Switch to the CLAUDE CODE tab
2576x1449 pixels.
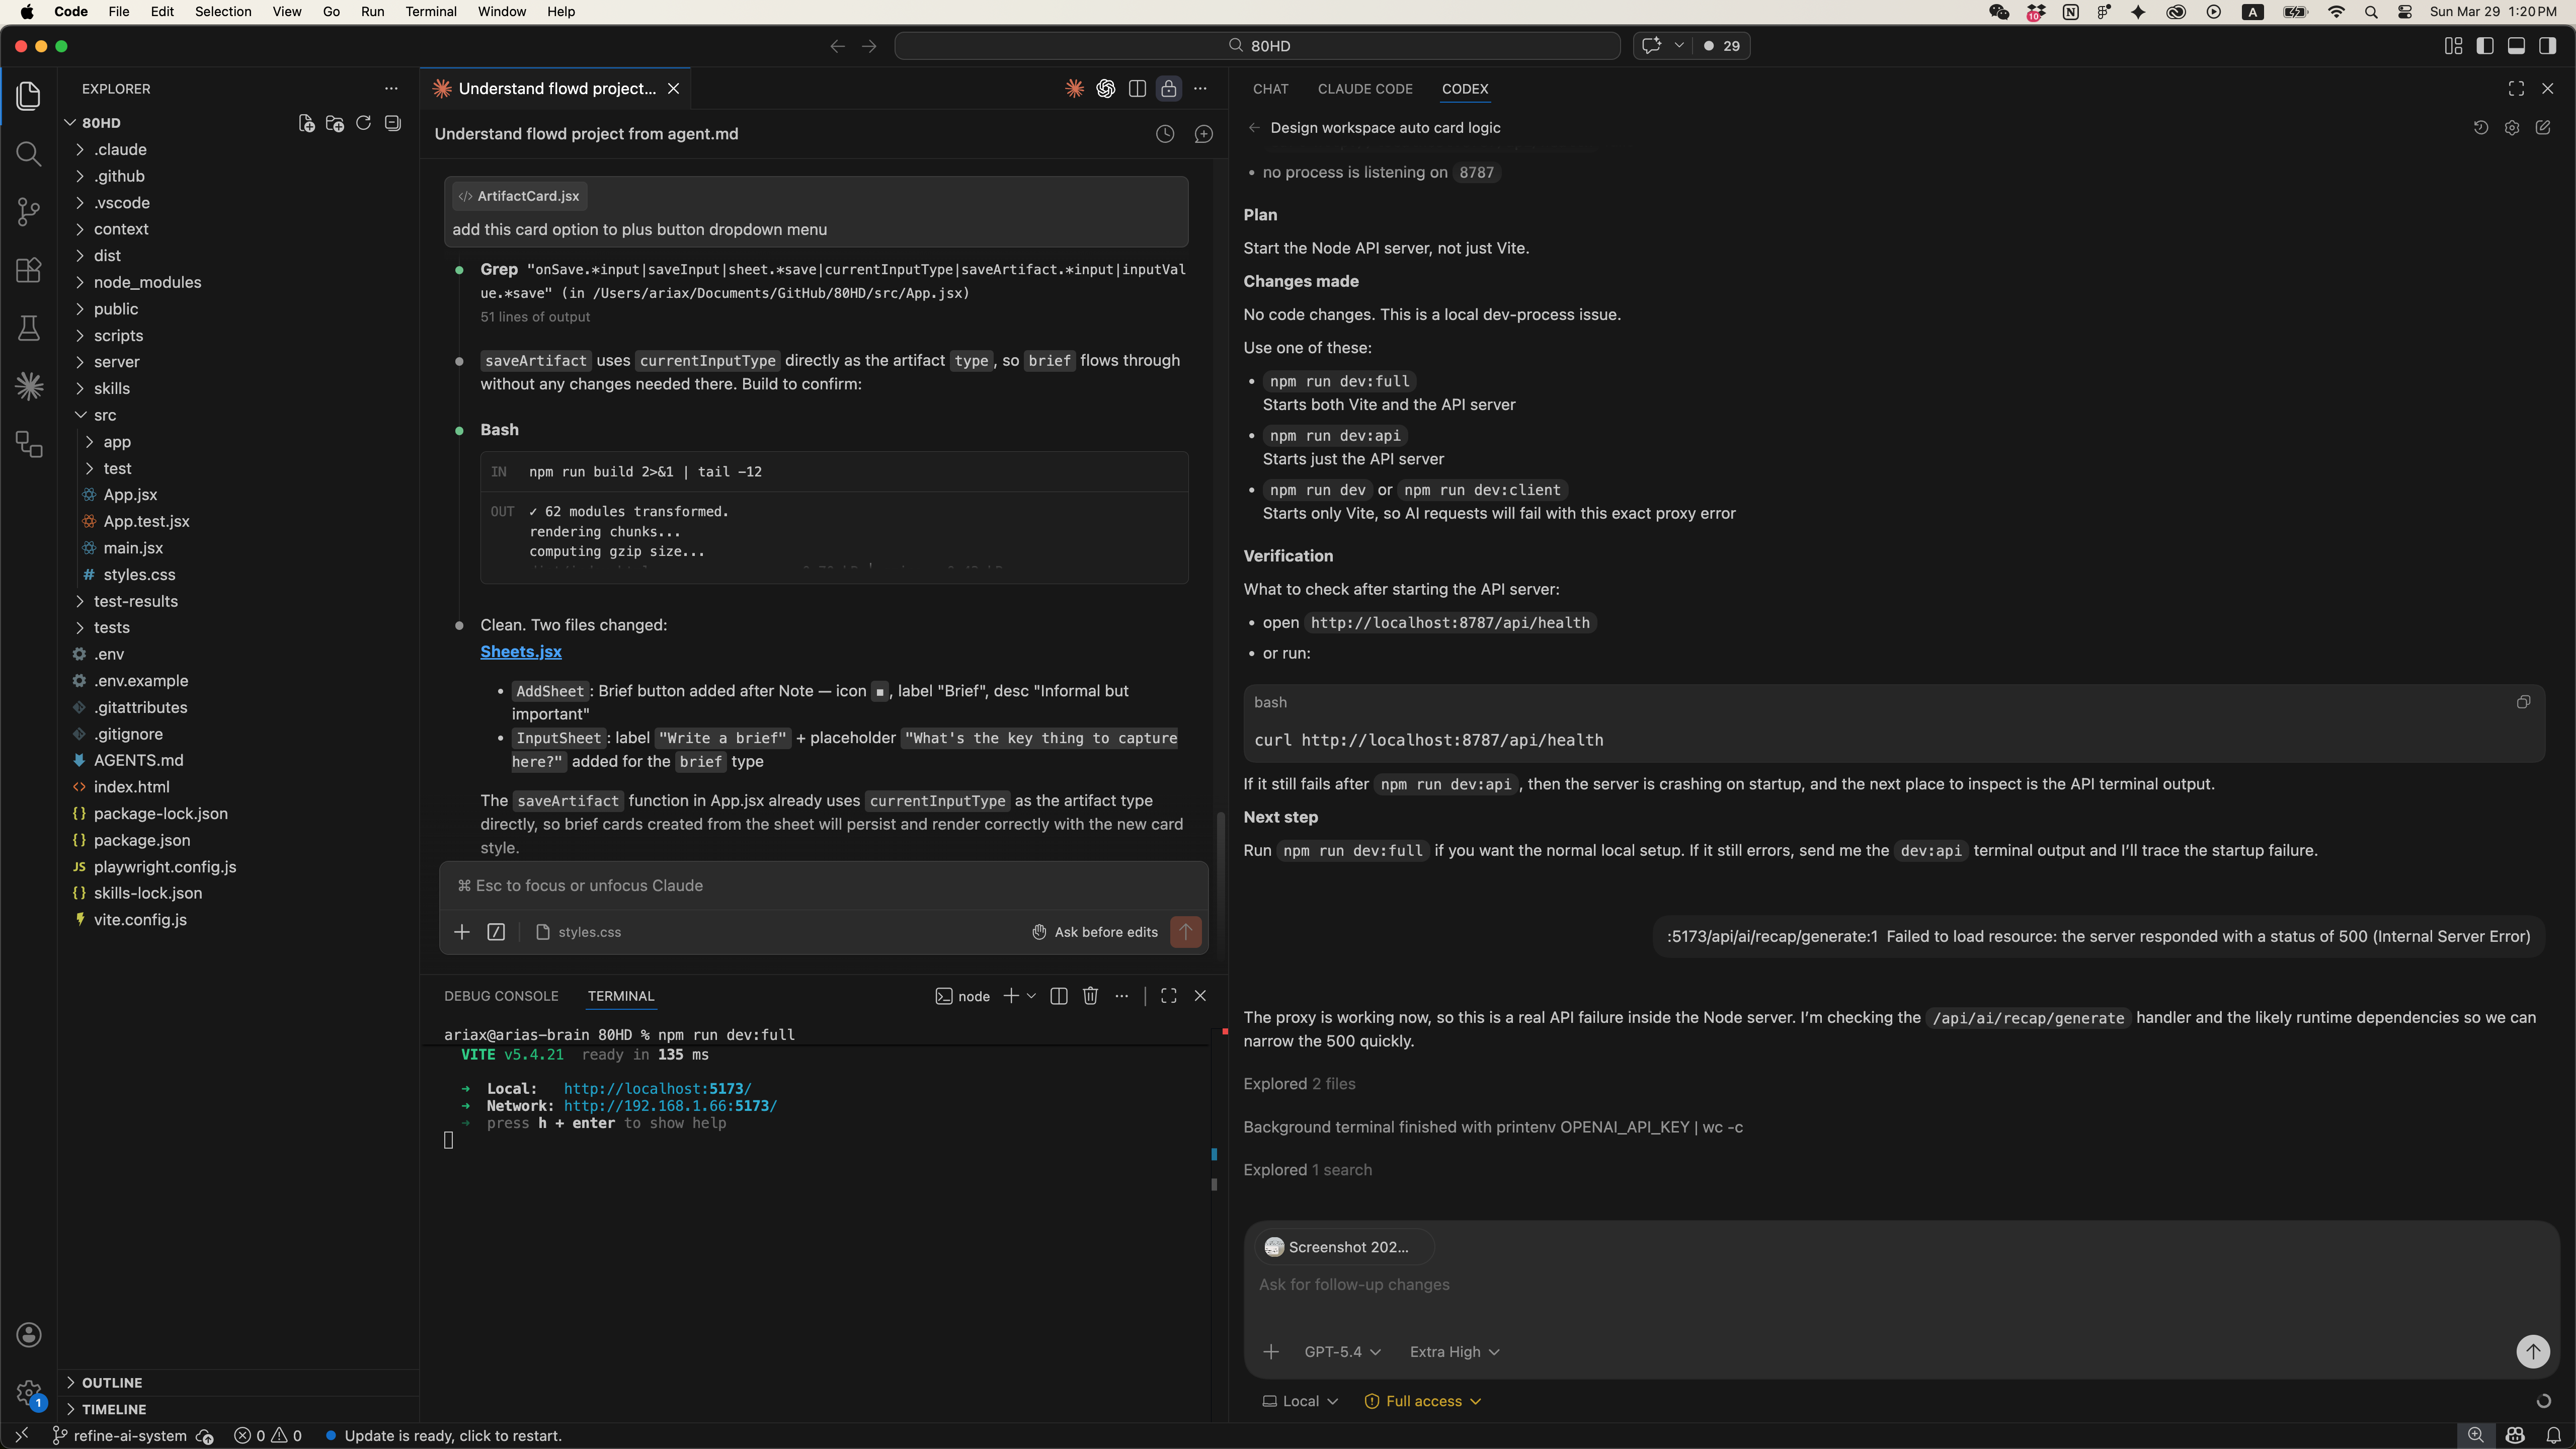click(1364, 89)
